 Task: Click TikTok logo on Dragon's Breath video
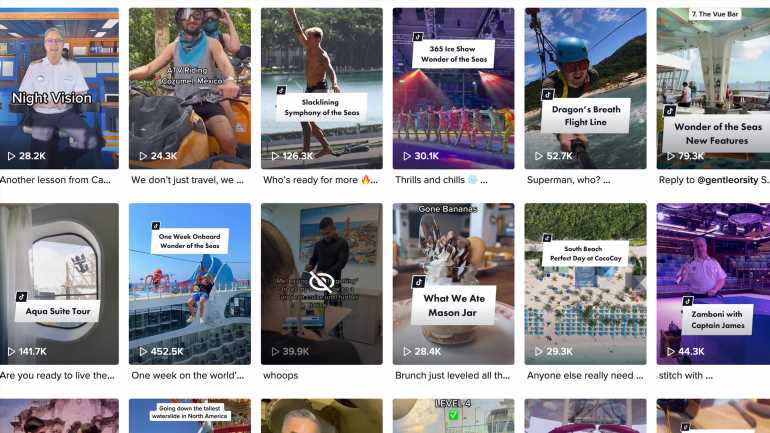point(548,95)
